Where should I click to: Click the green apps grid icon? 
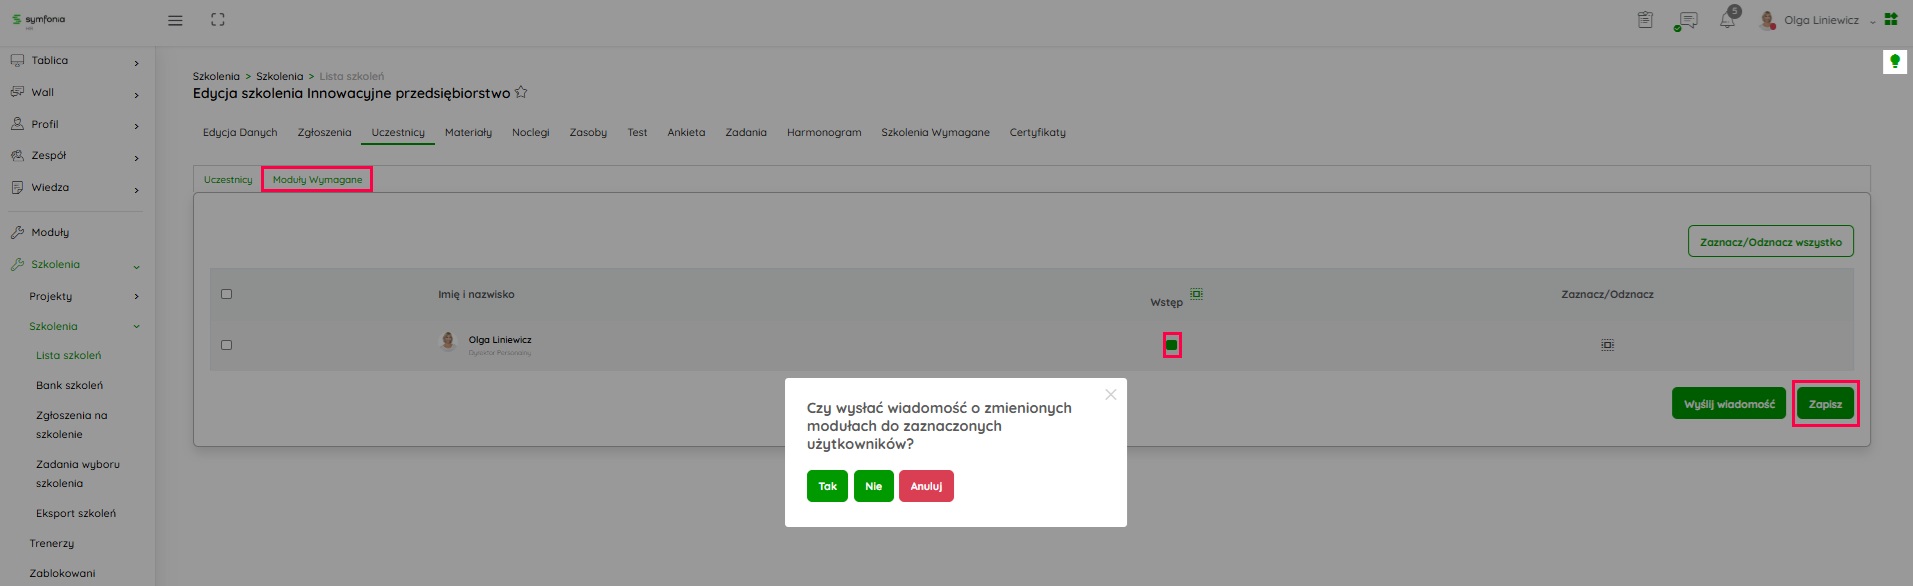(1890, 20)
